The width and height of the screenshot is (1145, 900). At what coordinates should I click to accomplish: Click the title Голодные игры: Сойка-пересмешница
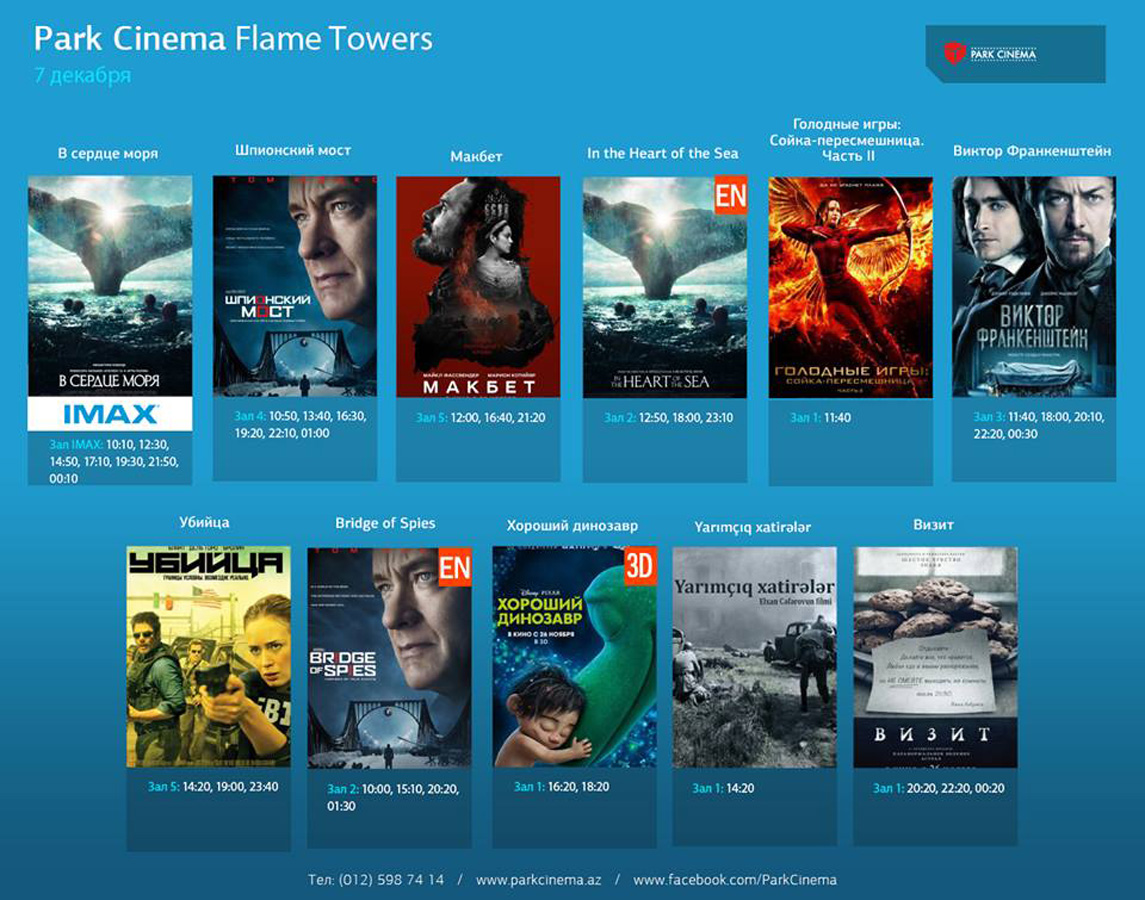[x=846, y=140]
